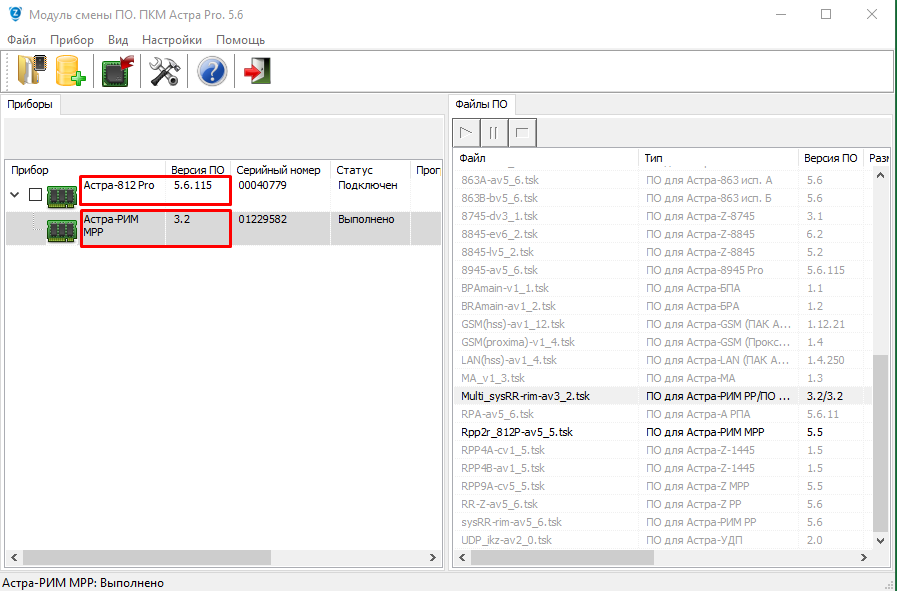Tick the checkbox next to Астра-812 Pro
897x591 pixels.
[x=35, y=195]
